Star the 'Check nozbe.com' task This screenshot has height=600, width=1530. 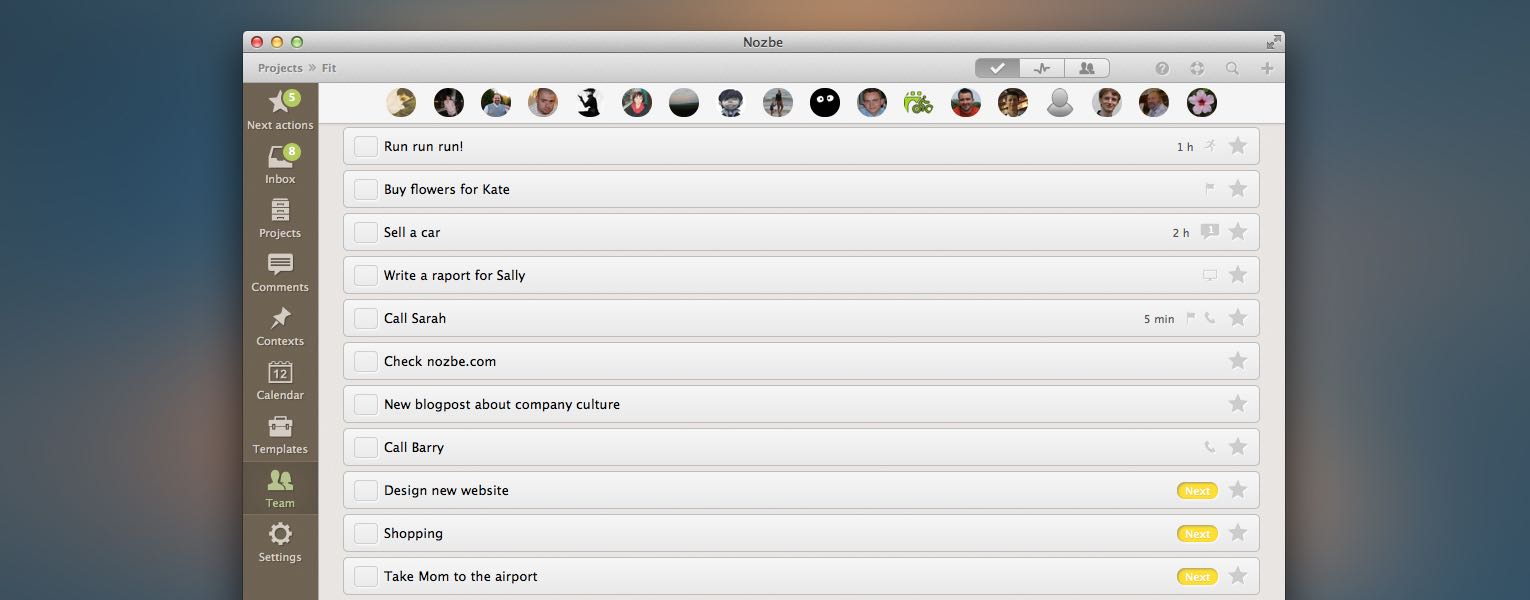[1238, 361]
